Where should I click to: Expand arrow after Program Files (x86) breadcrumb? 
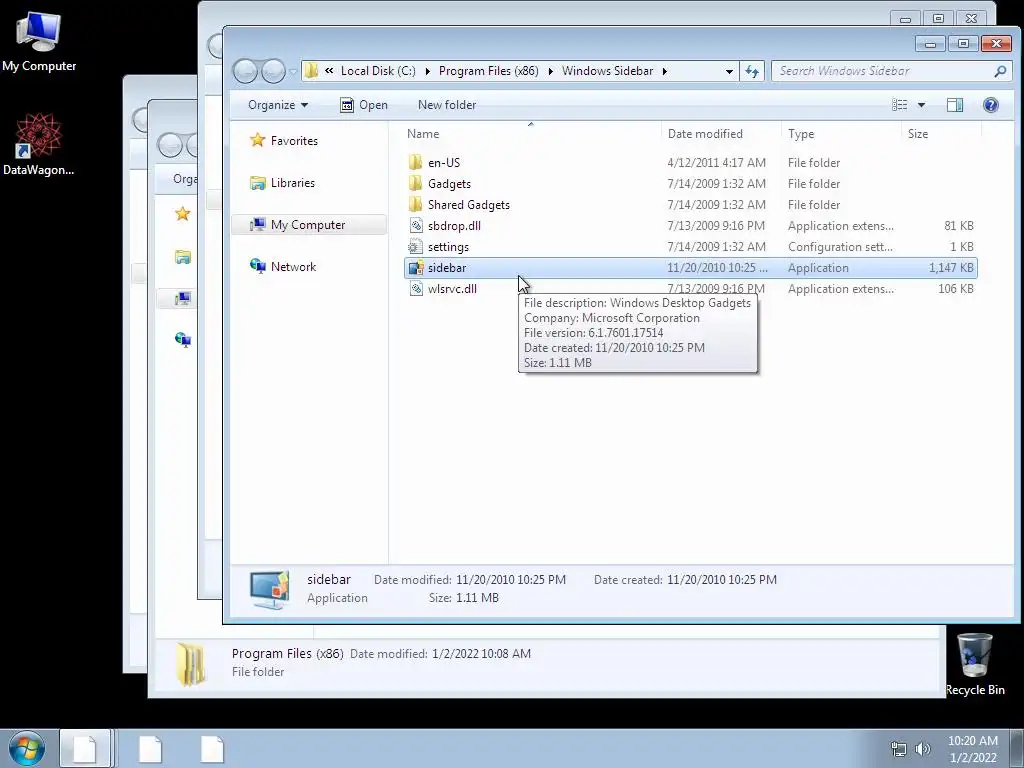click(550, 71)
